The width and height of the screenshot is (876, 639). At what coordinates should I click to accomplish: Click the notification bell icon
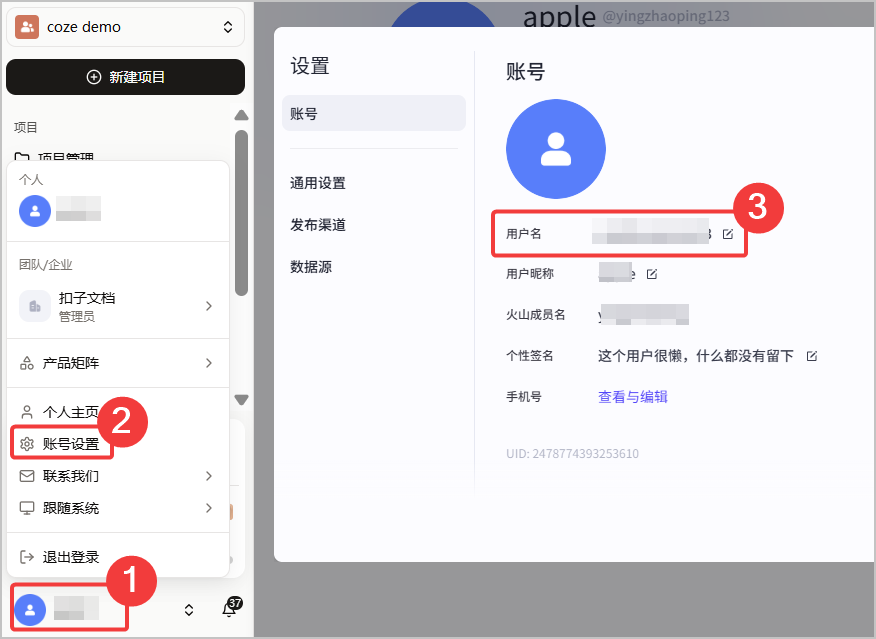[229, 609]
